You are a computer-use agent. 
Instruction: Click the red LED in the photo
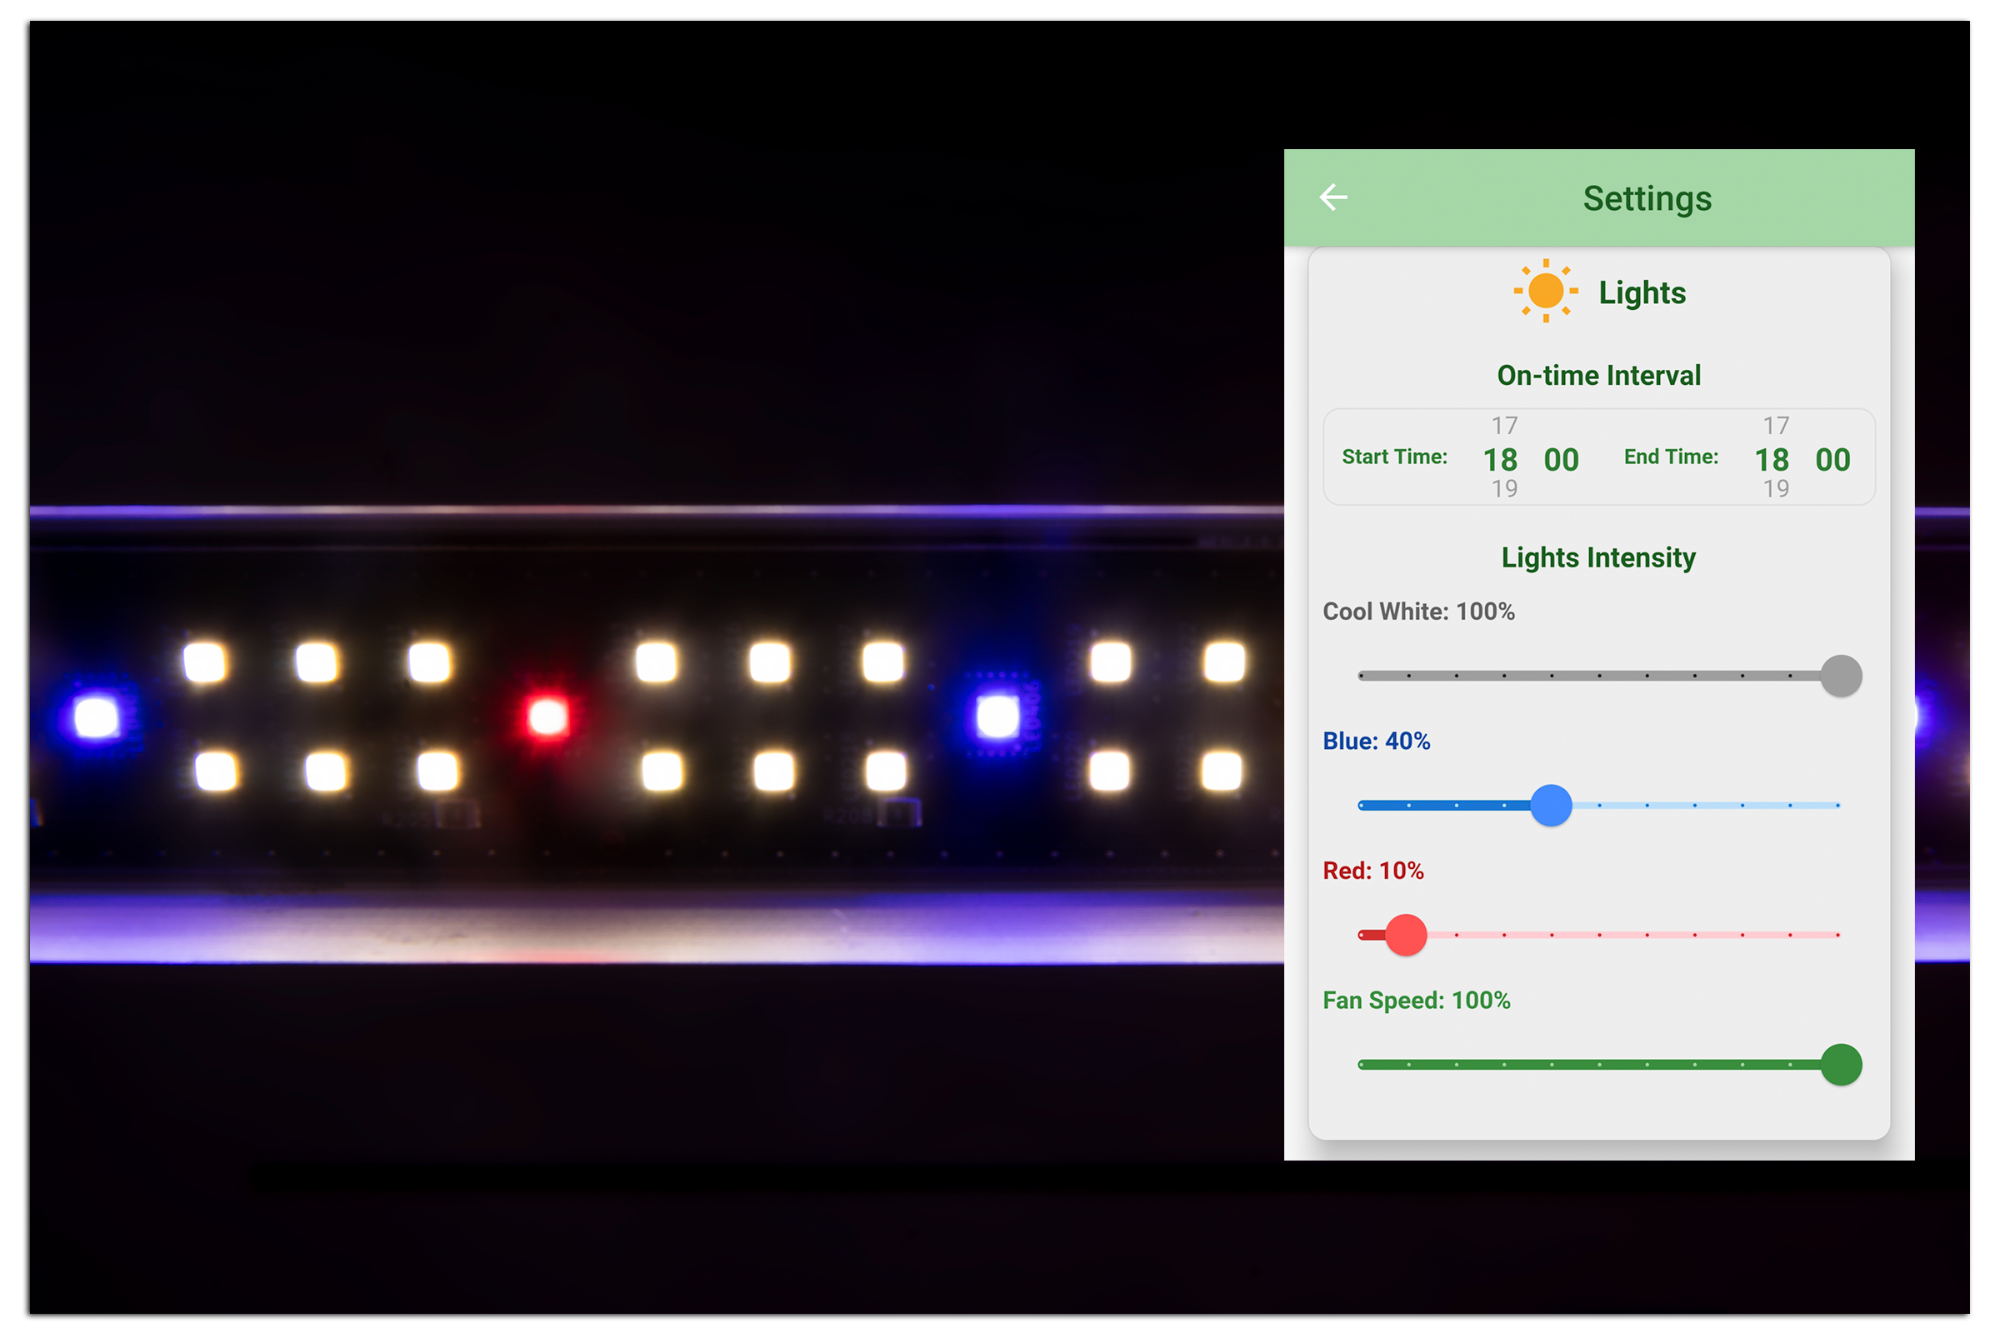[547, 716]
